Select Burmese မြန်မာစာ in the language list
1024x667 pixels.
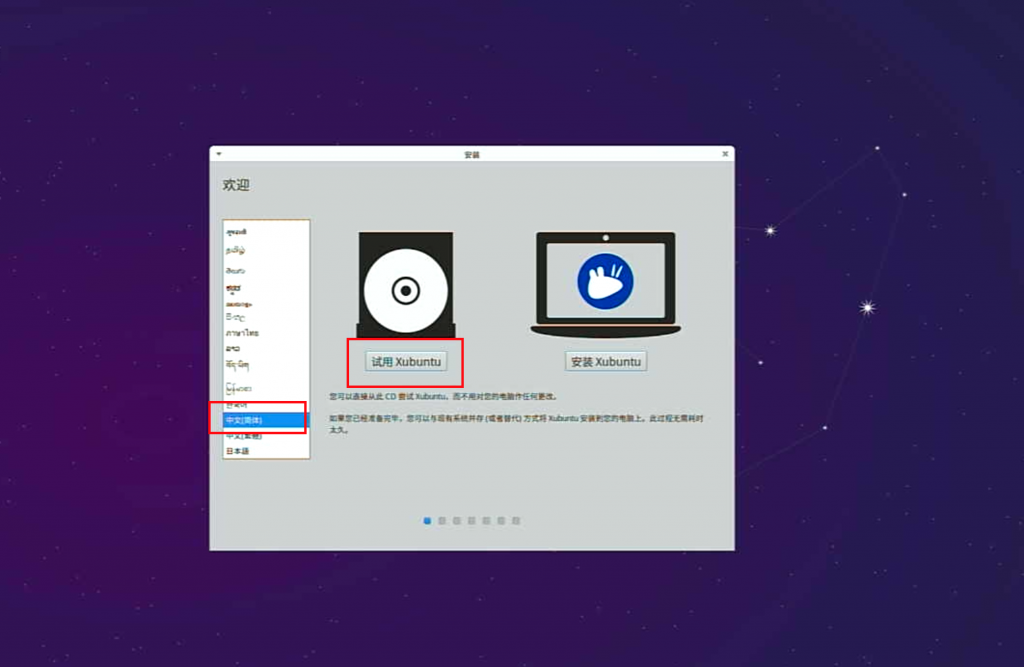click(x=266, y=388)
